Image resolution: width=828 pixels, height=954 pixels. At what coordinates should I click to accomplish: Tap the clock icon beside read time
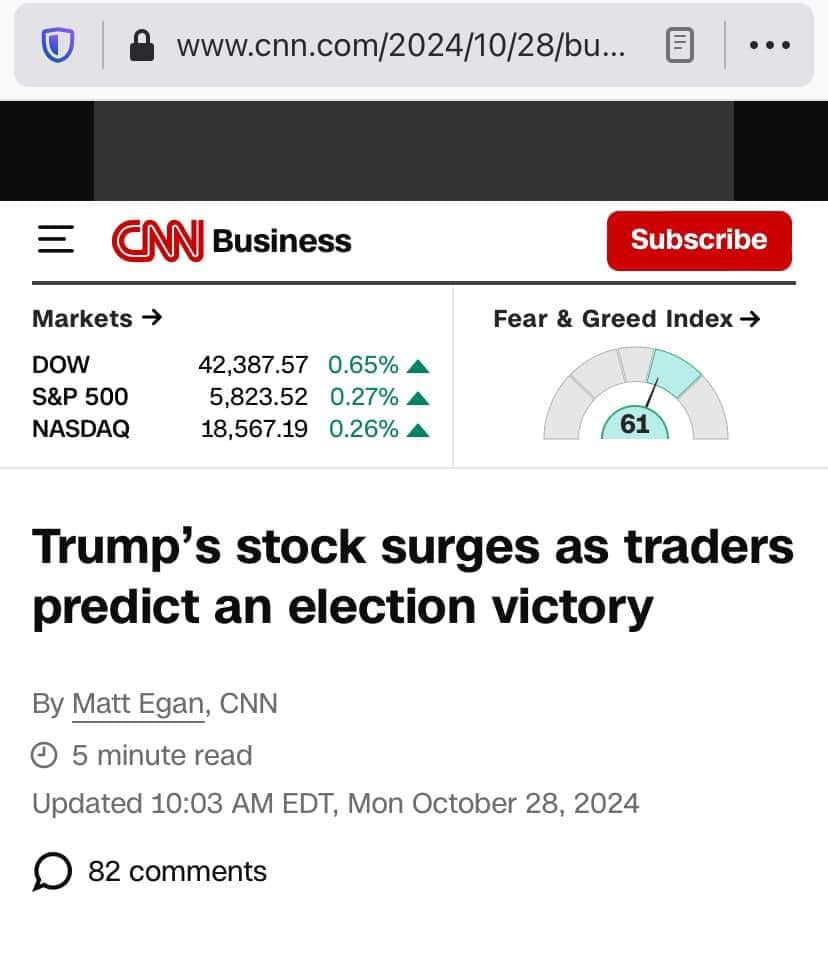coord(45,755)
